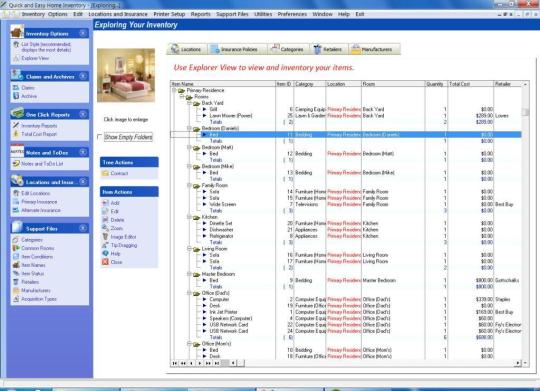Click the Delete item action icon
540x391 pixels.
pyautogui.click(x=105, y=220)
